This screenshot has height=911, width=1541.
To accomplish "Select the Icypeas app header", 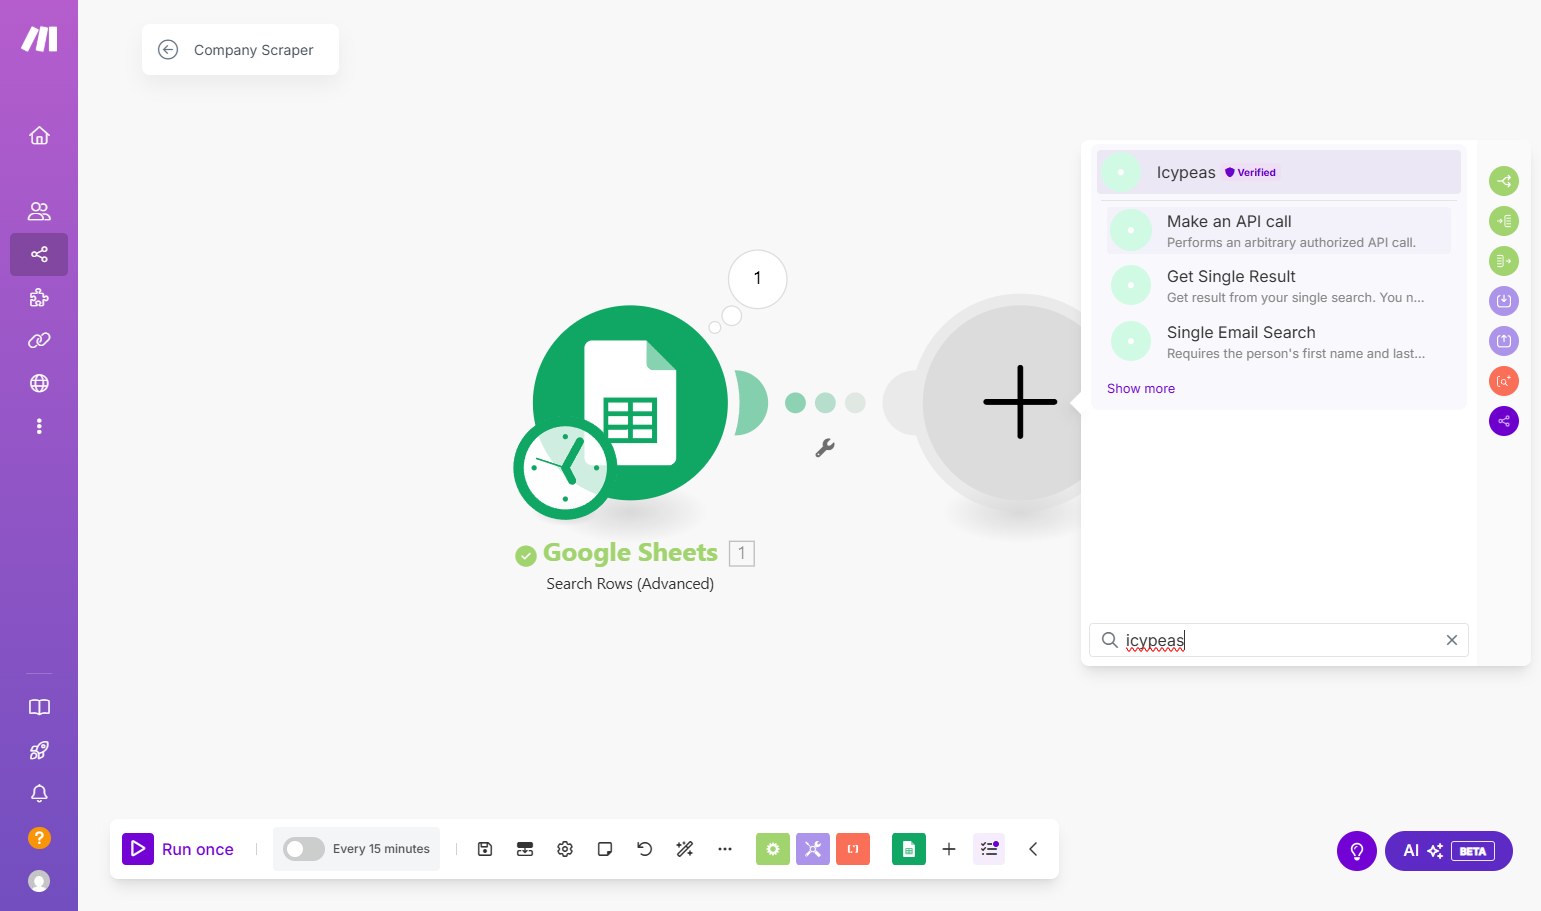I will (x=1279, y=172).
